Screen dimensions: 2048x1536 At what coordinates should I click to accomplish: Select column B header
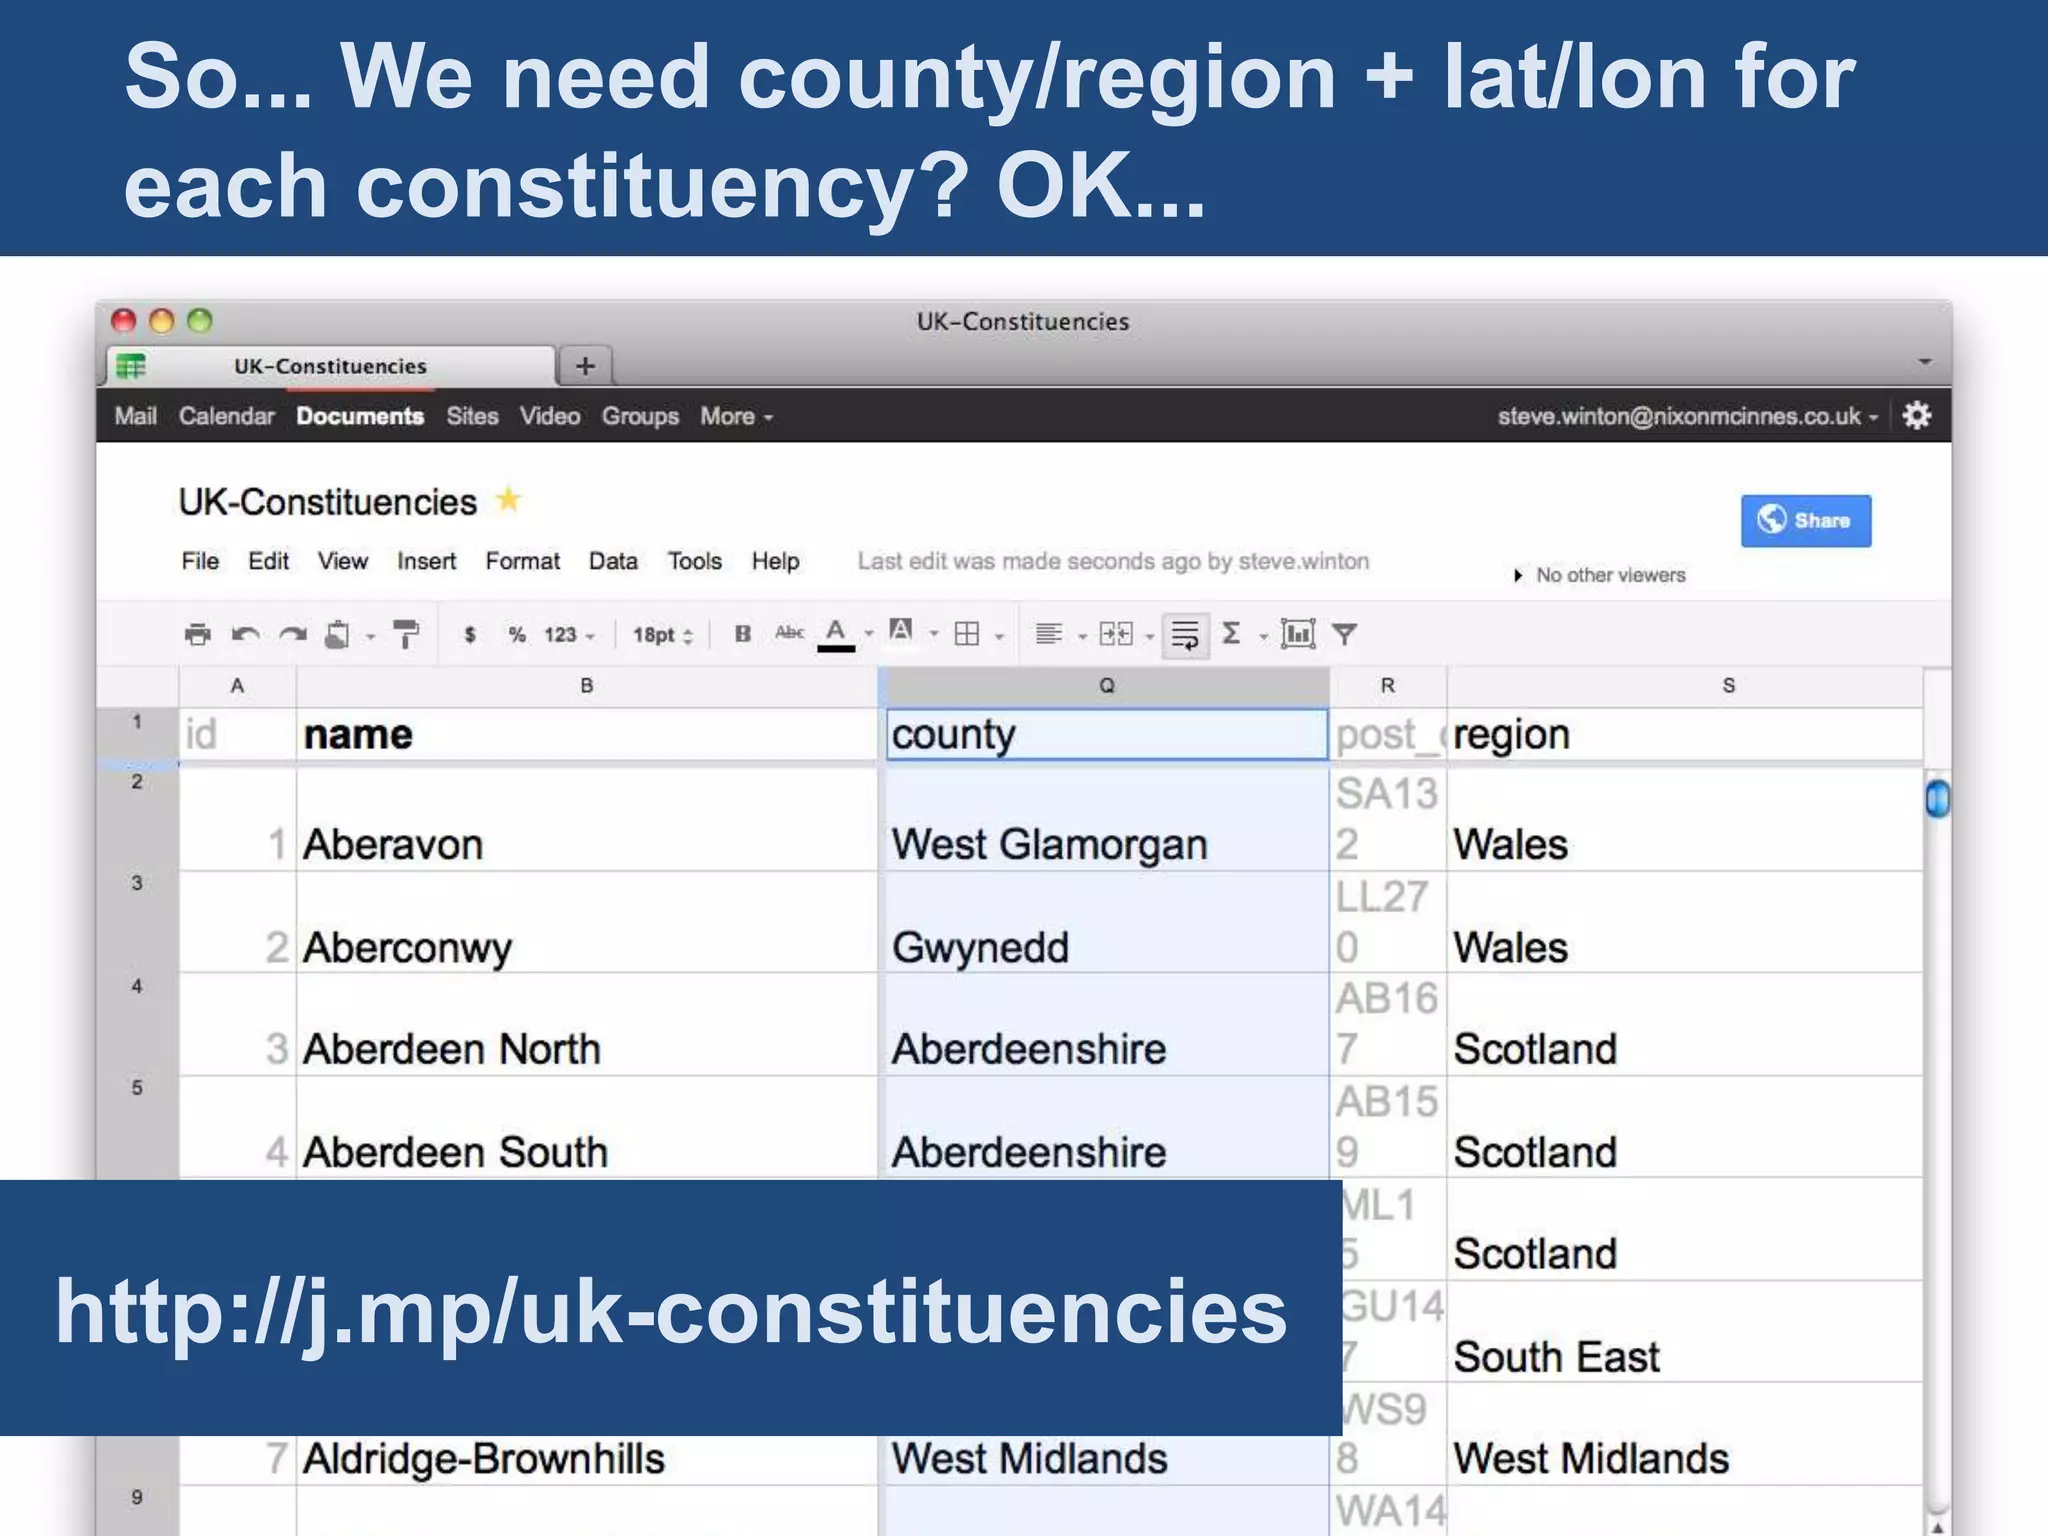tap(587, 686)
